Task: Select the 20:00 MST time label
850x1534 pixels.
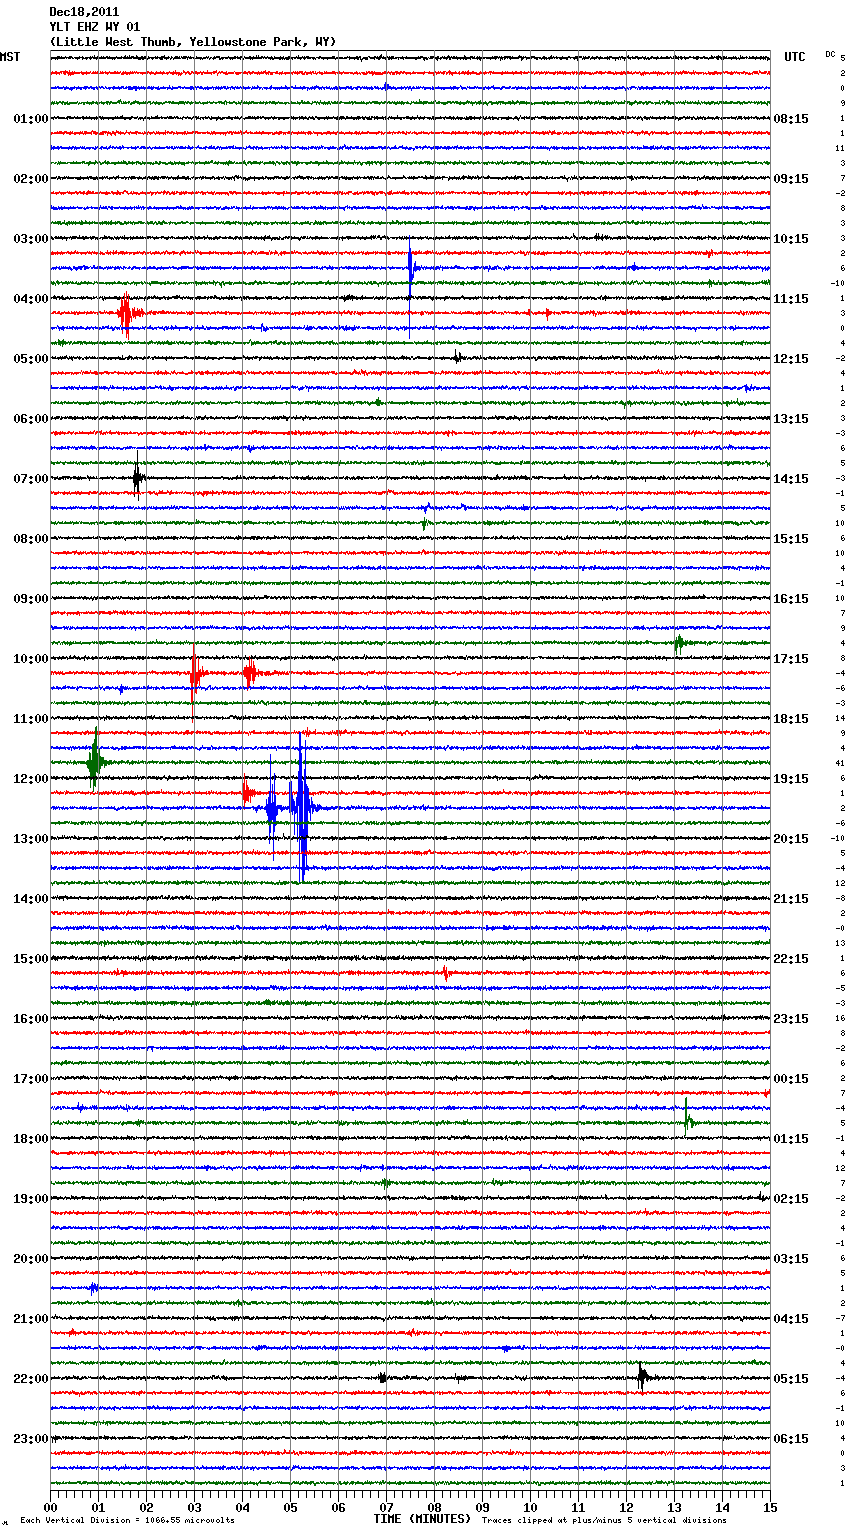Action: point(30,1259)
